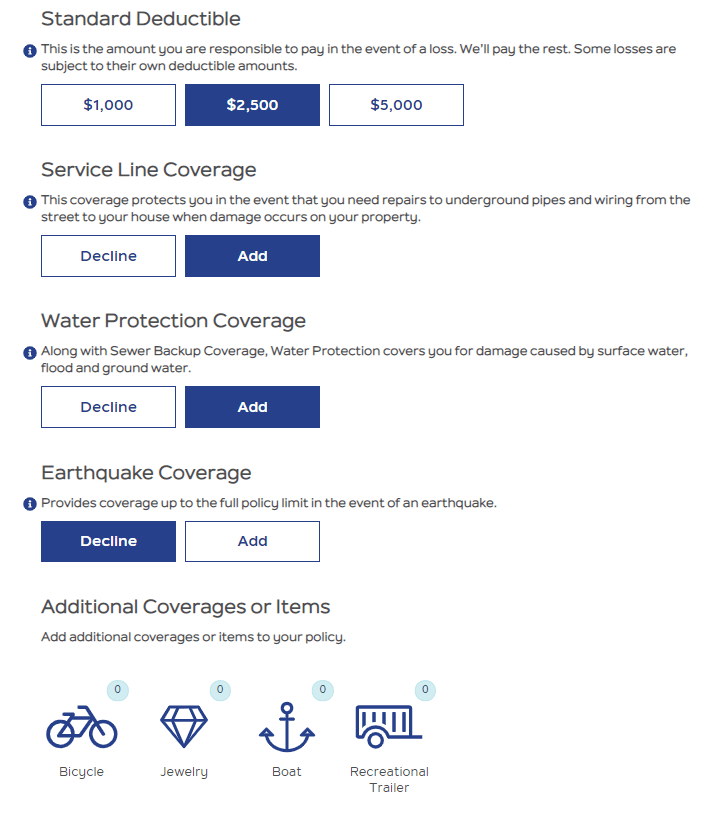
Task: Decline Water Protection Coverage
Action: 108,407
